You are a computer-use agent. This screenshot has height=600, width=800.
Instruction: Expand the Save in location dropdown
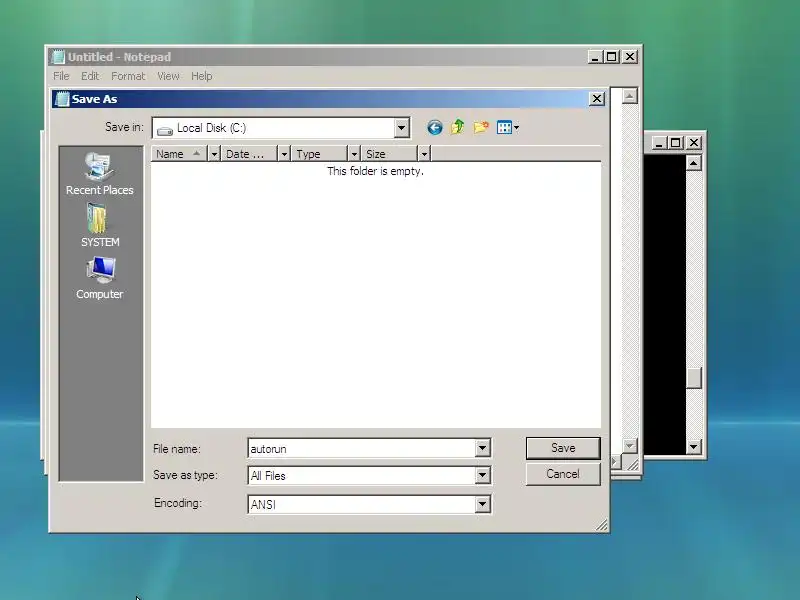[x=402, y=128]
